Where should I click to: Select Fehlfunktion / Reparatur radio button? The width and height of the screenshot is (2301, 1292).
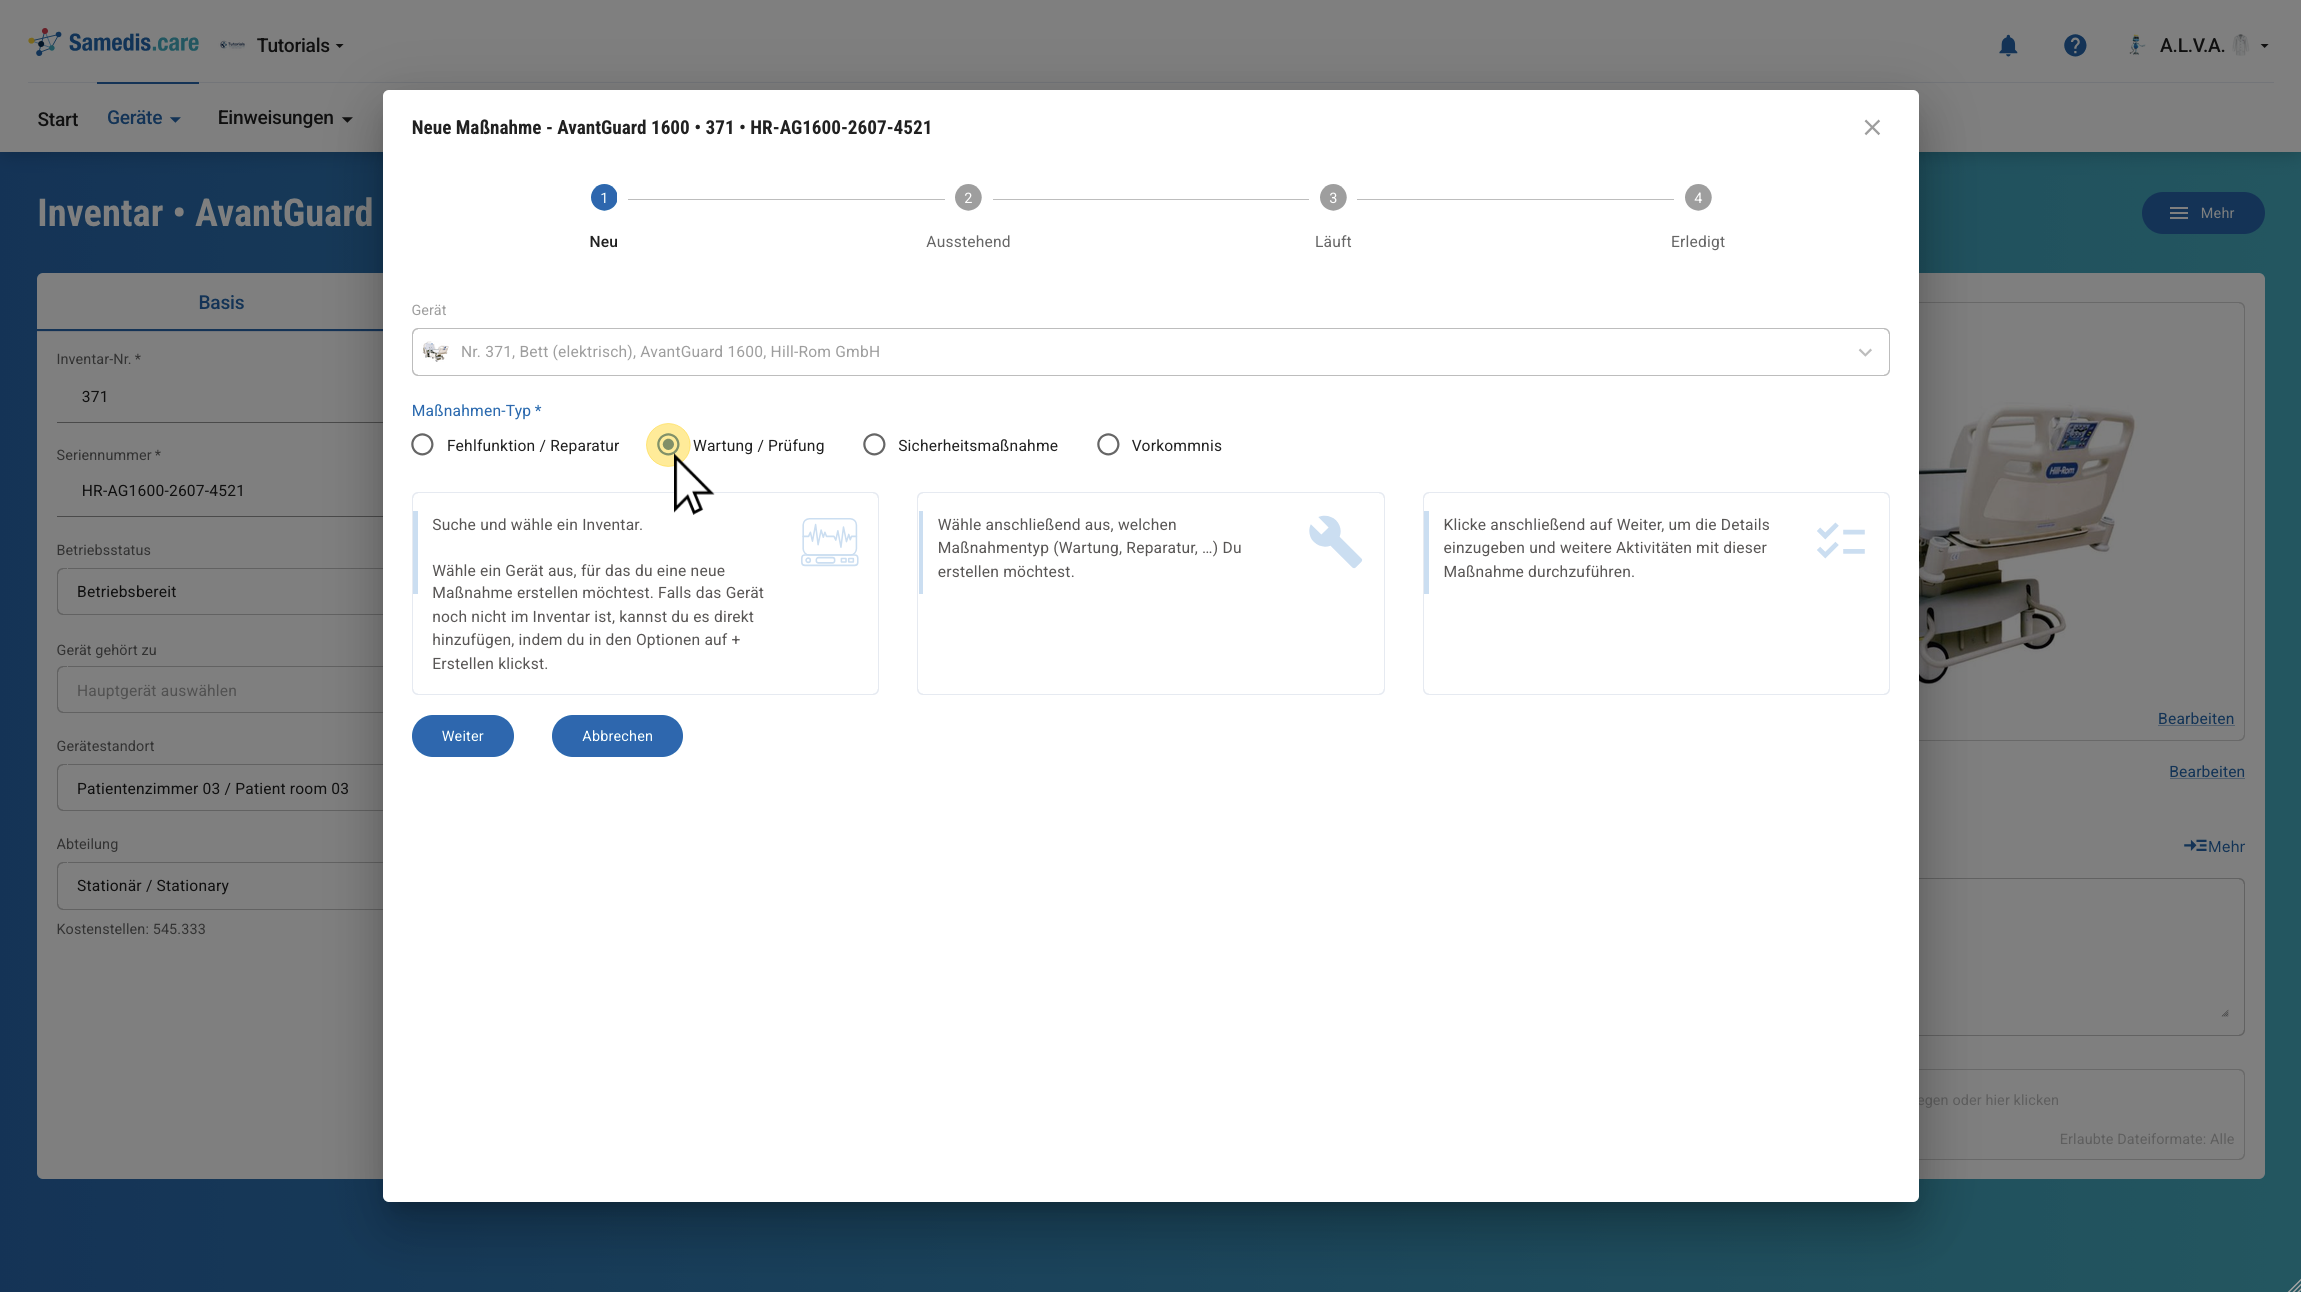[423, 445]
